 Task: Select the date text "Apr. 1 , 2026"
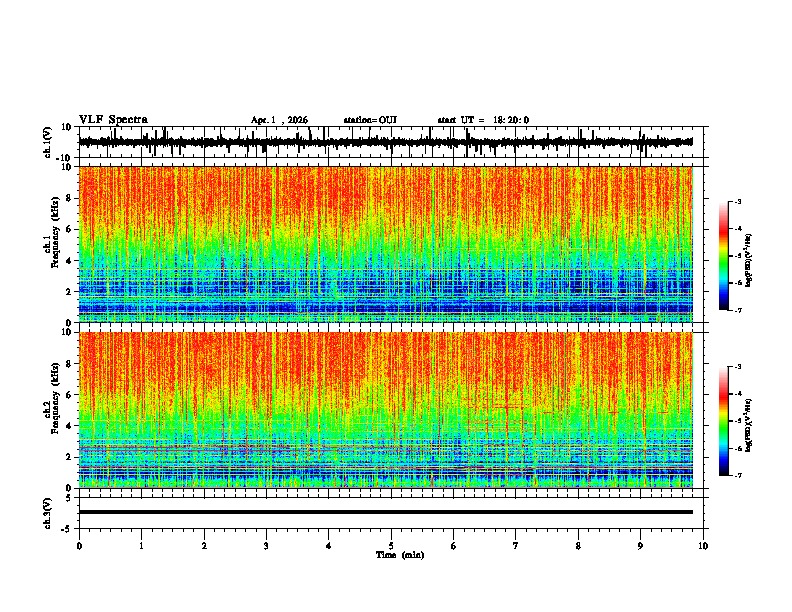279,120
